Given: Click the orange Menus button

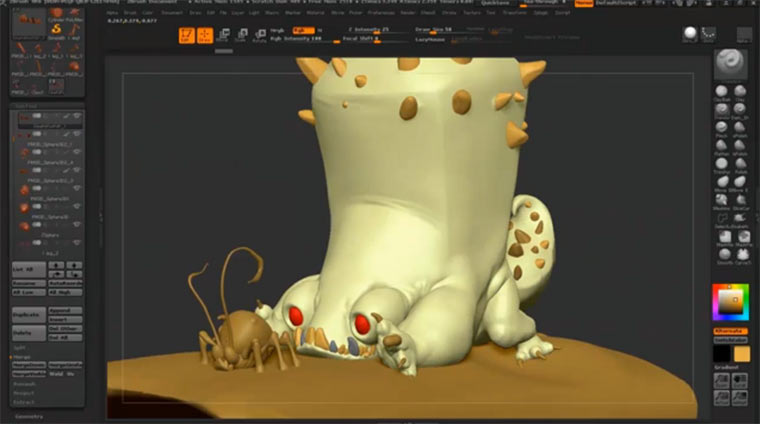Looking at the screenshot, I should 584,3.
